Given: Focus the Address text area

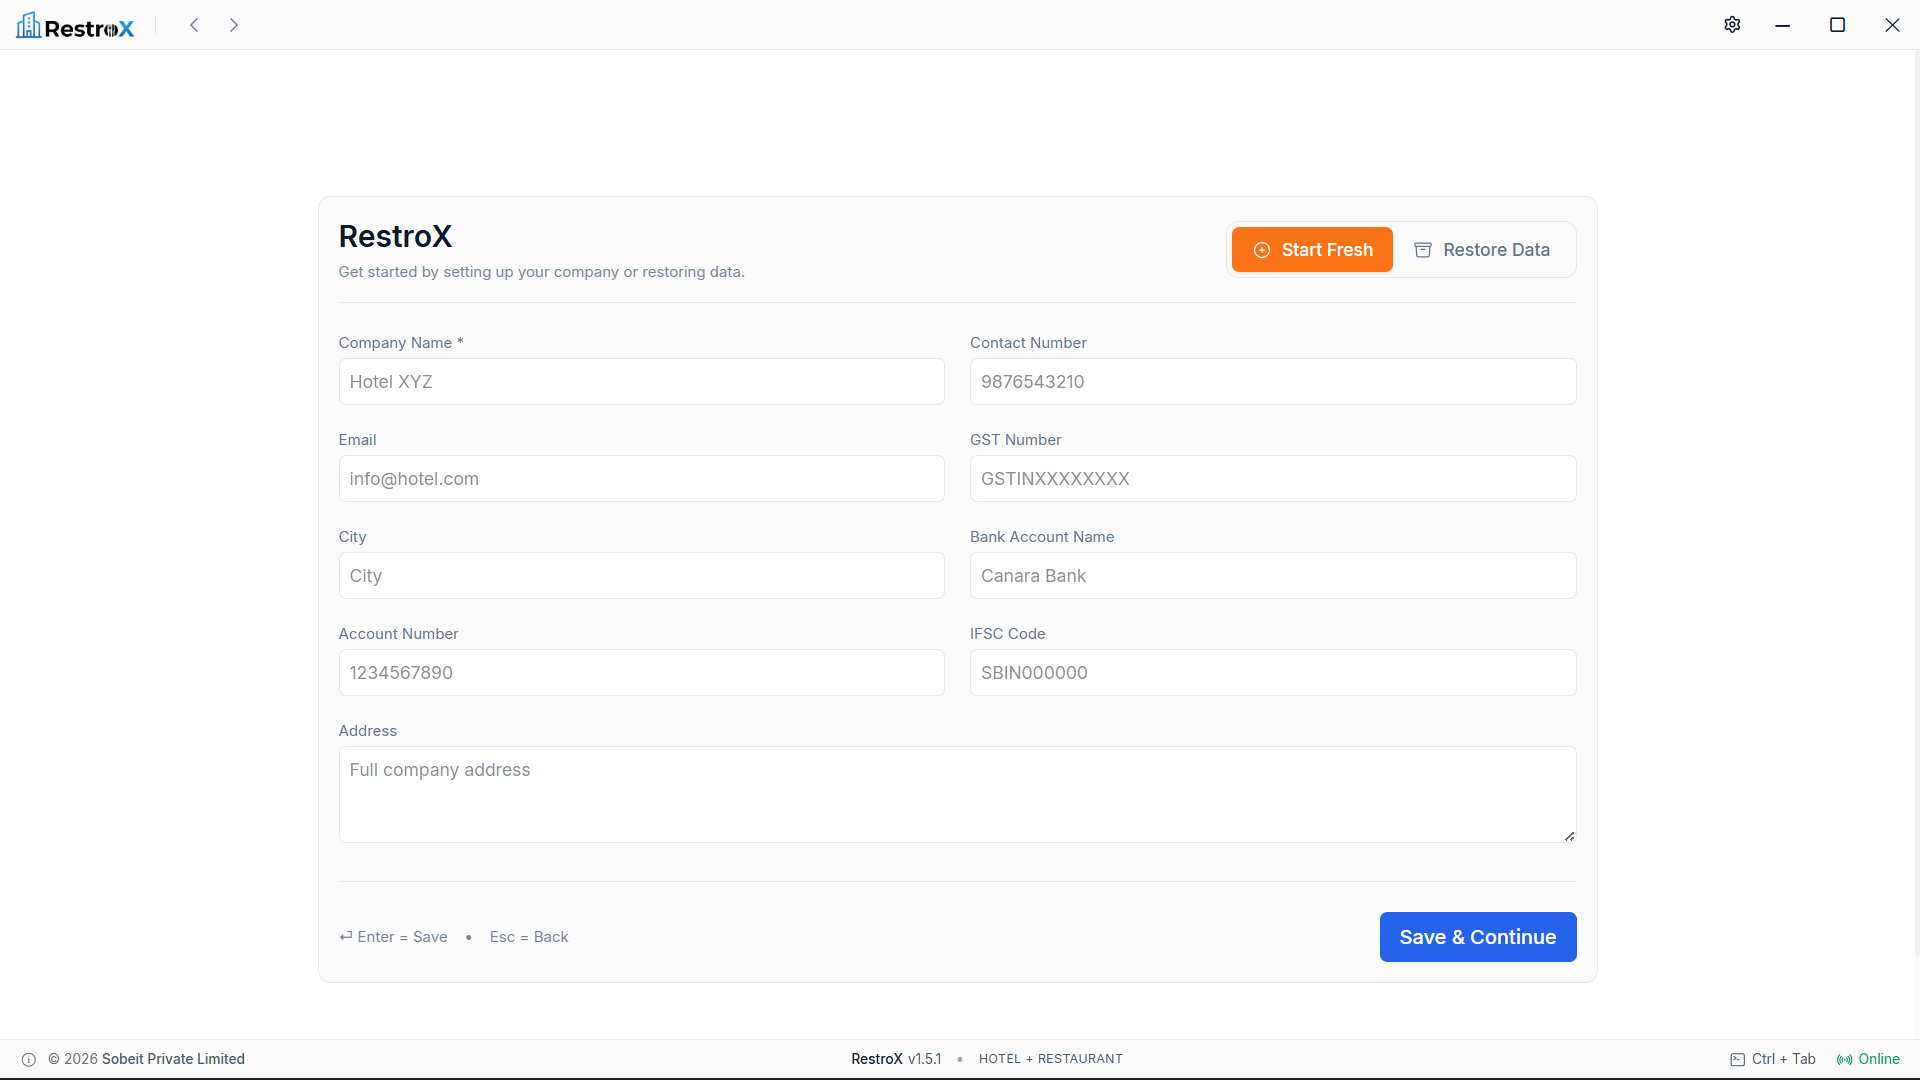Looking at the screenshot, I should [958, 795].
